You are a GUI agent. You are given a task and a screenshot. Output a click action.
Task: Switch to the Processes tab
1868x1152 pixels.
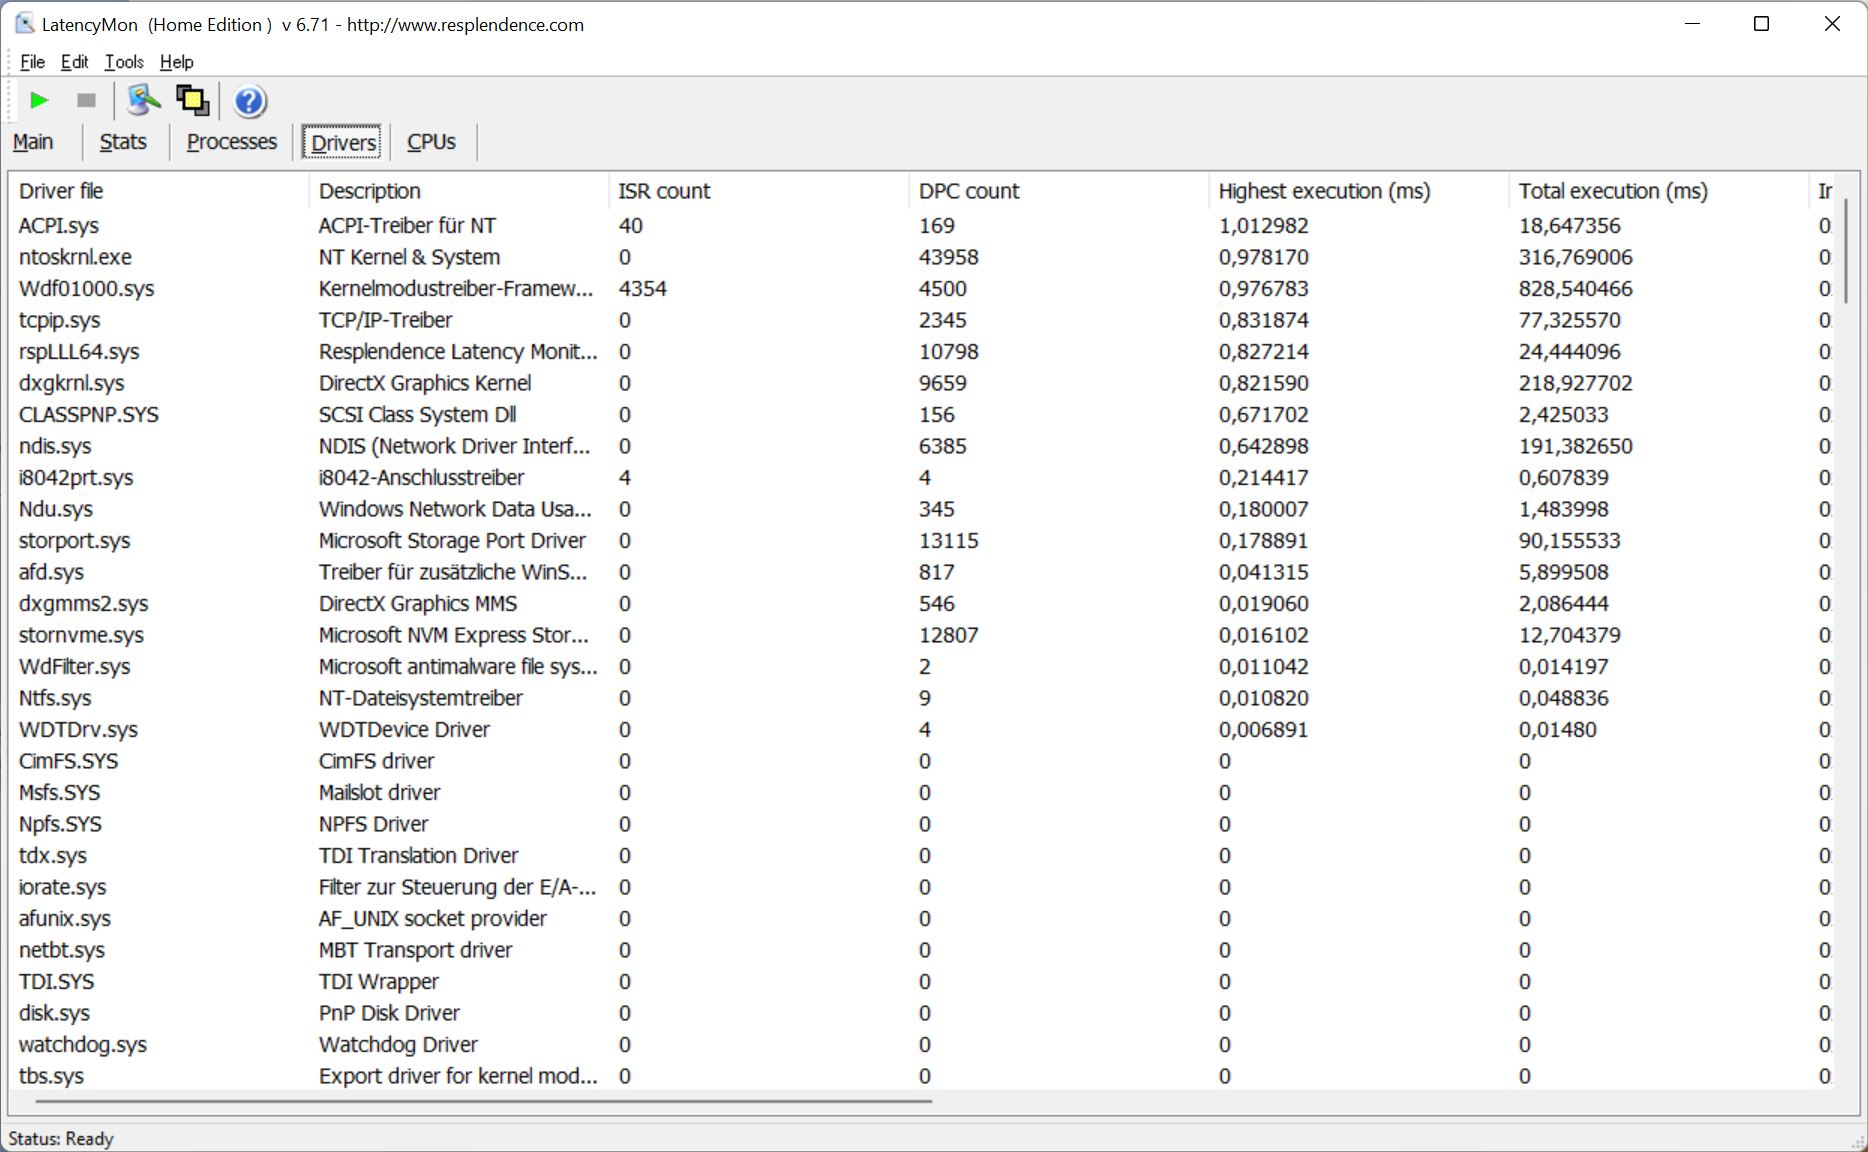click(231, 142)
